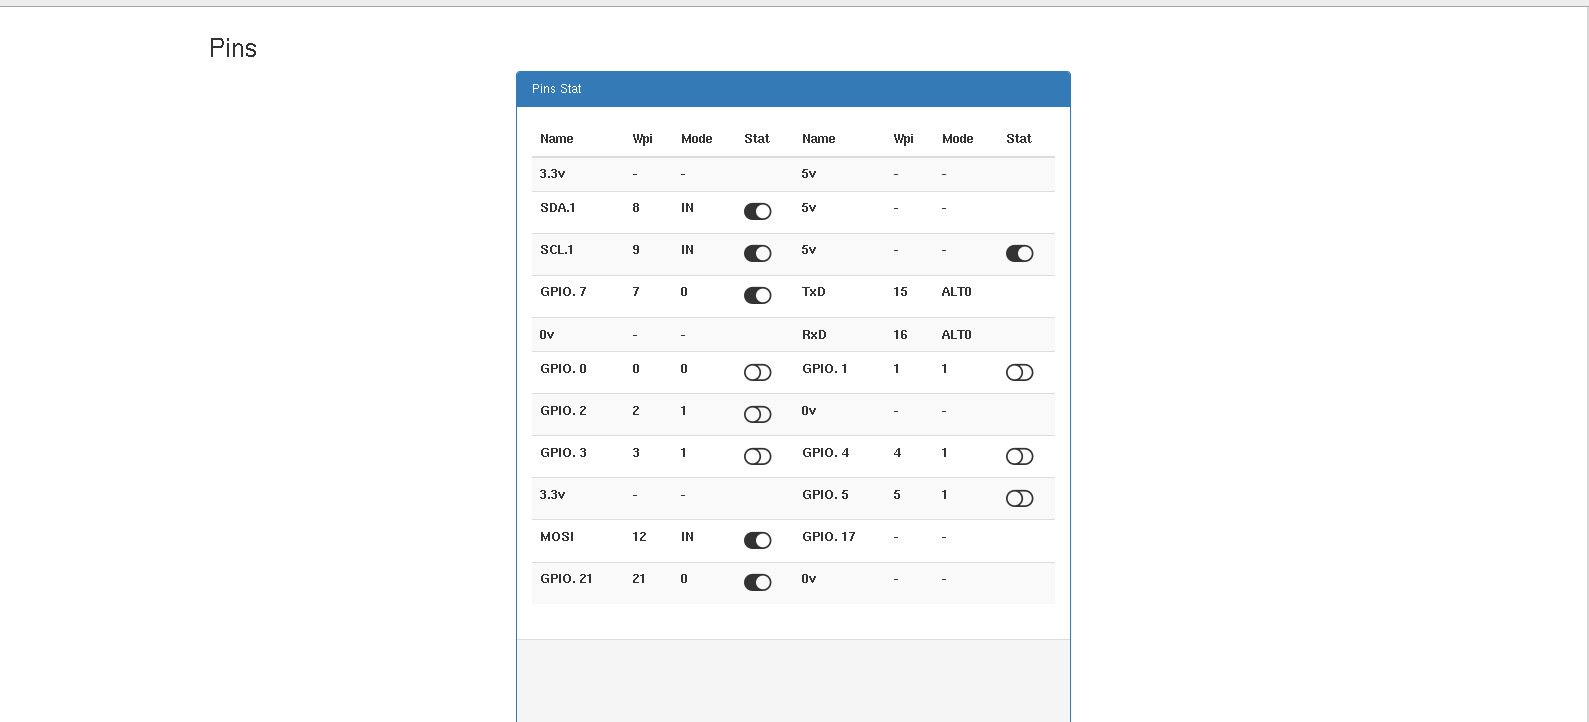The width and height of the screenshot is (1589, 722).
Task: Enable the GPIO. 4 switch
Action: click(x=1019, y=456)
